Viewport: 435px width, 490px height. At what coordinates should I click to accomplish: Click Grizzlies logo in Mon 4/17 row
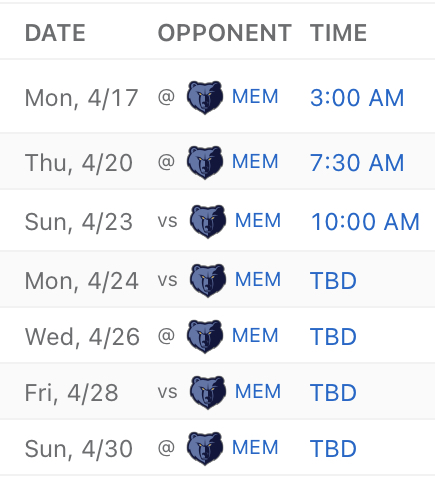coord(205,97)
